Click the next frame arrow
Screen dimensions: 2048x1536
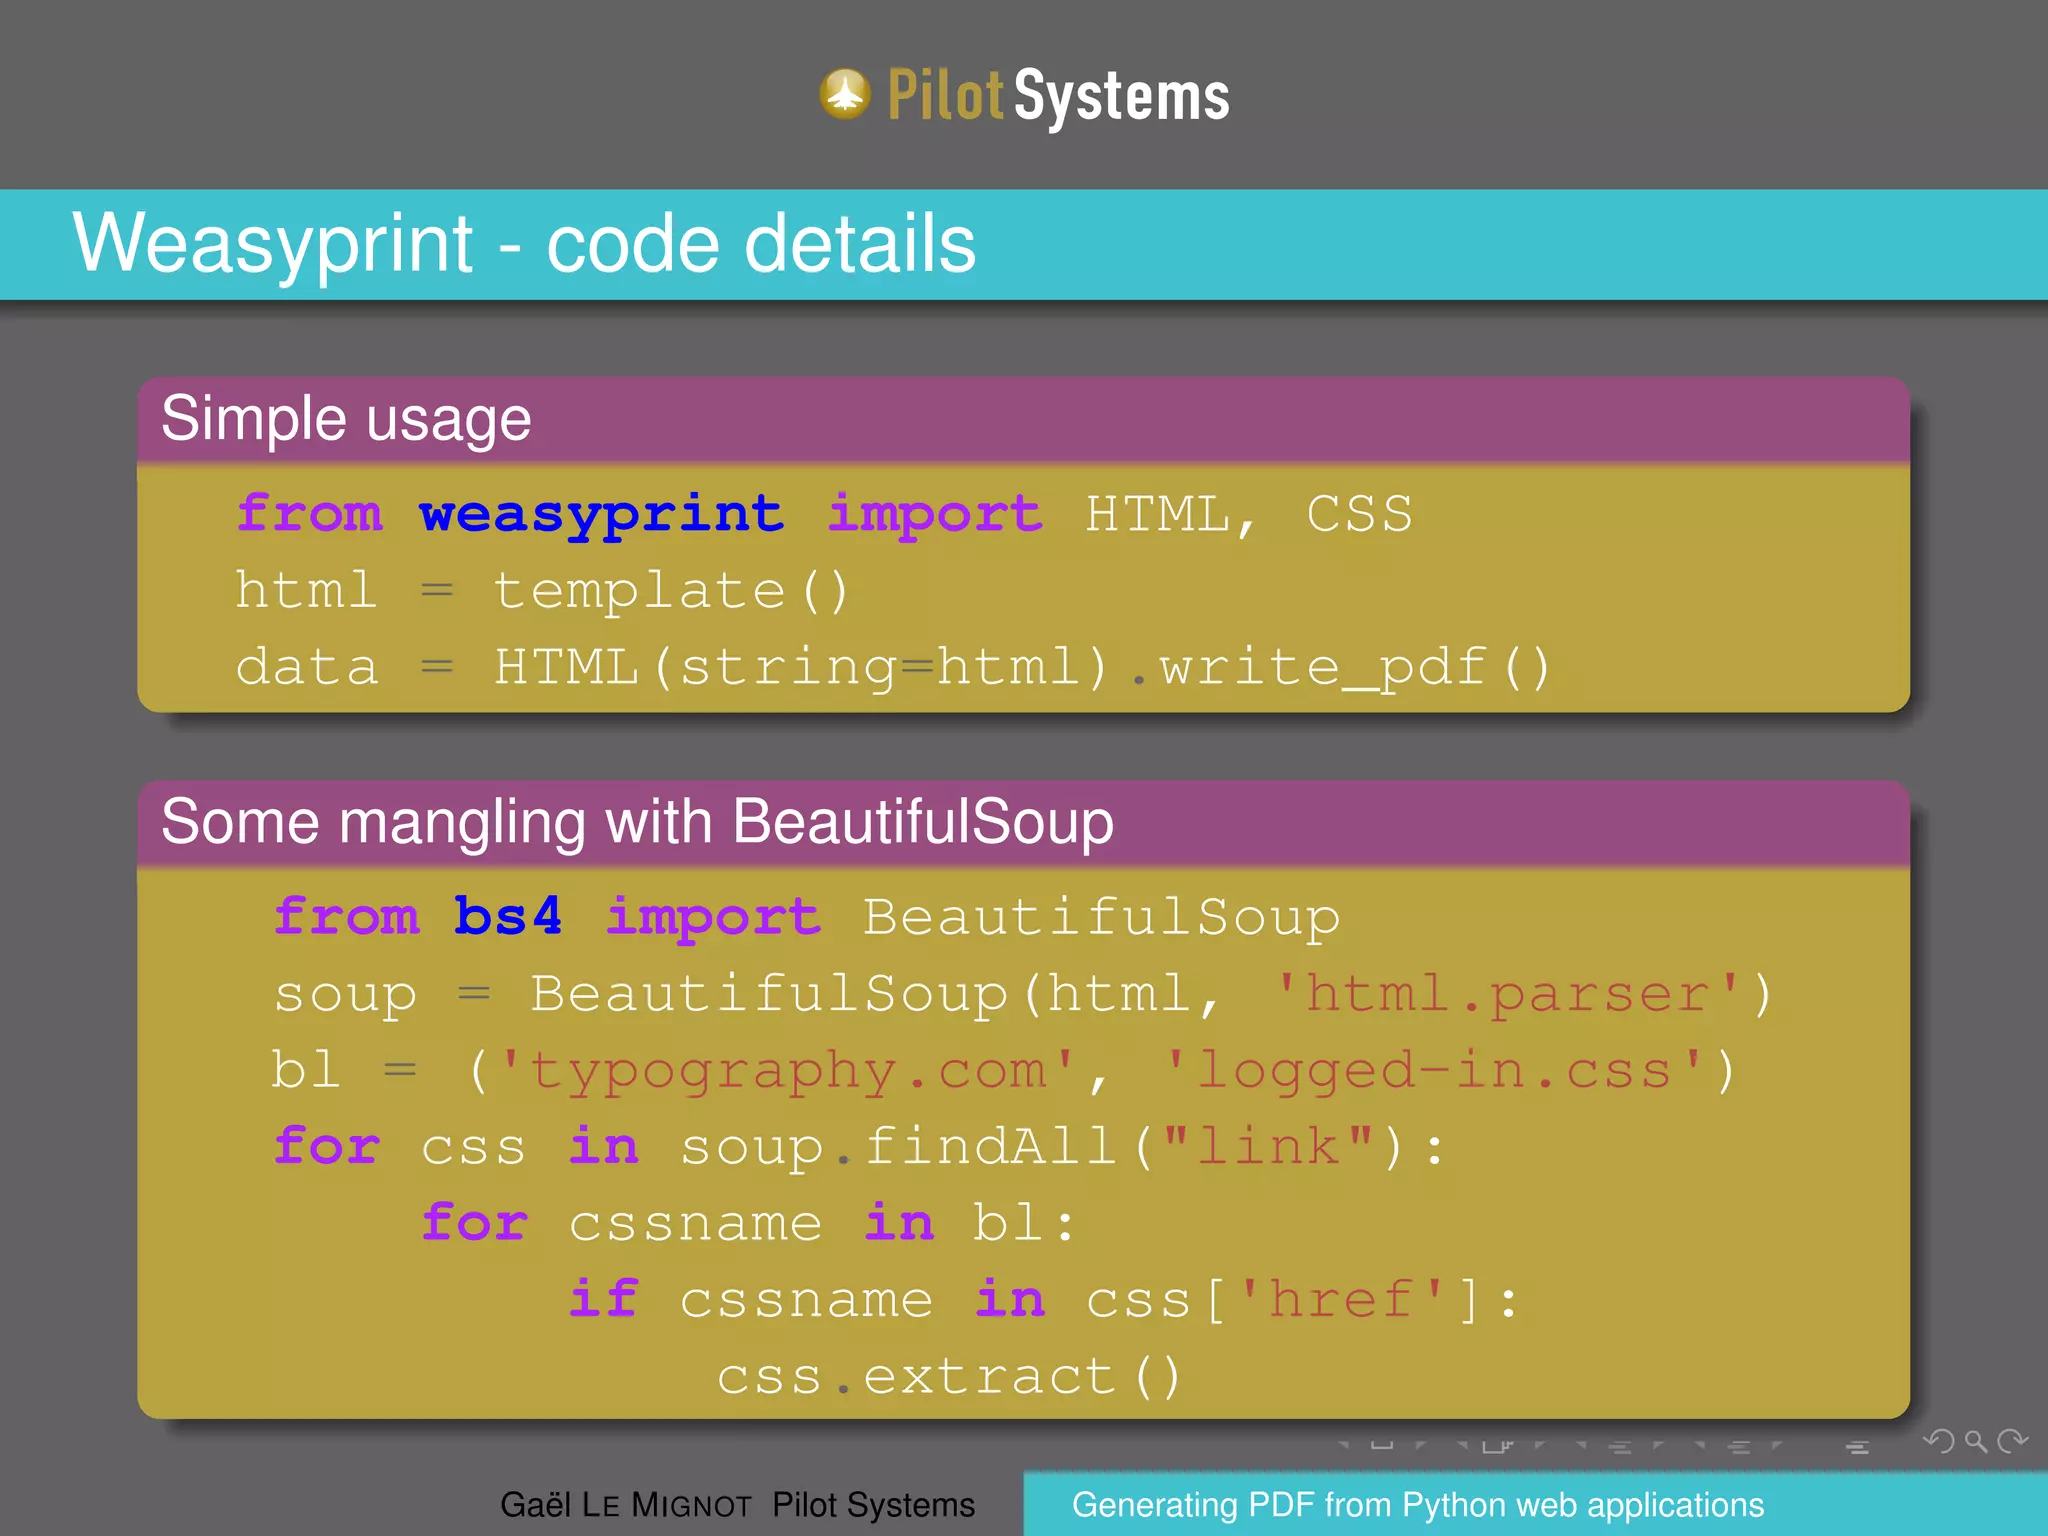(1540, 1445)
